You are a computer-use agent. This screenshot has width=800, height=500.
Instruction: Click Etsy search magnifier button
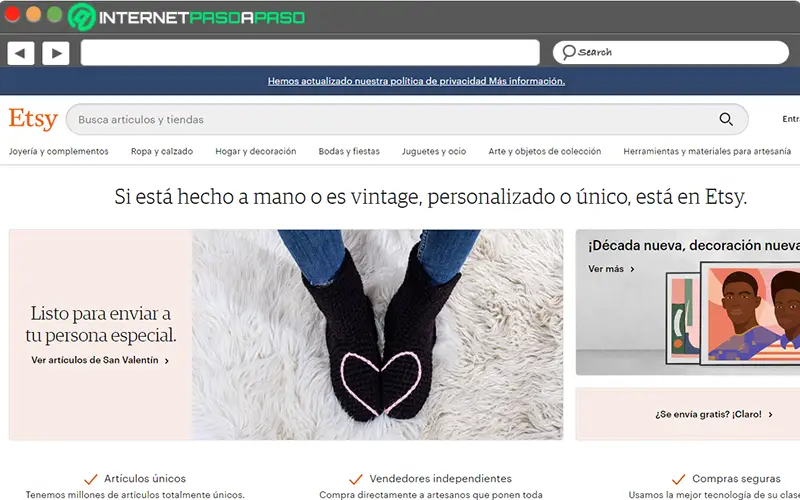[726, 119]
